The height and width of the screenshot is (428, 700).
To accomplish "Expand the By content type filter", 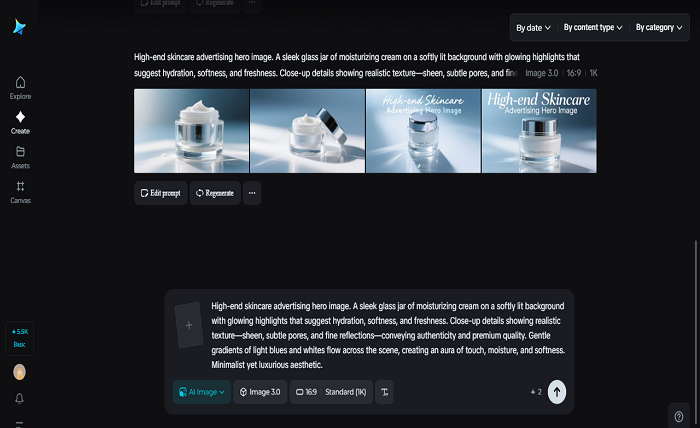I will pos(593,28).
